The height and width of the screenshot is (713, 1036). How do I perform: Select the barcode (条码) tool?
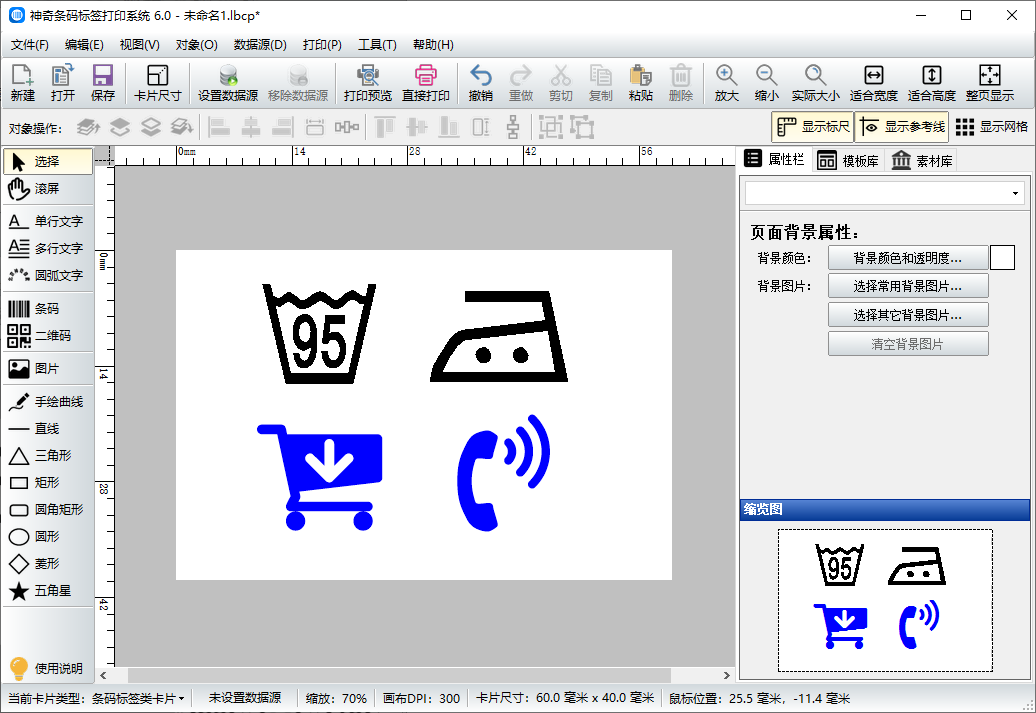coord(47,309)
